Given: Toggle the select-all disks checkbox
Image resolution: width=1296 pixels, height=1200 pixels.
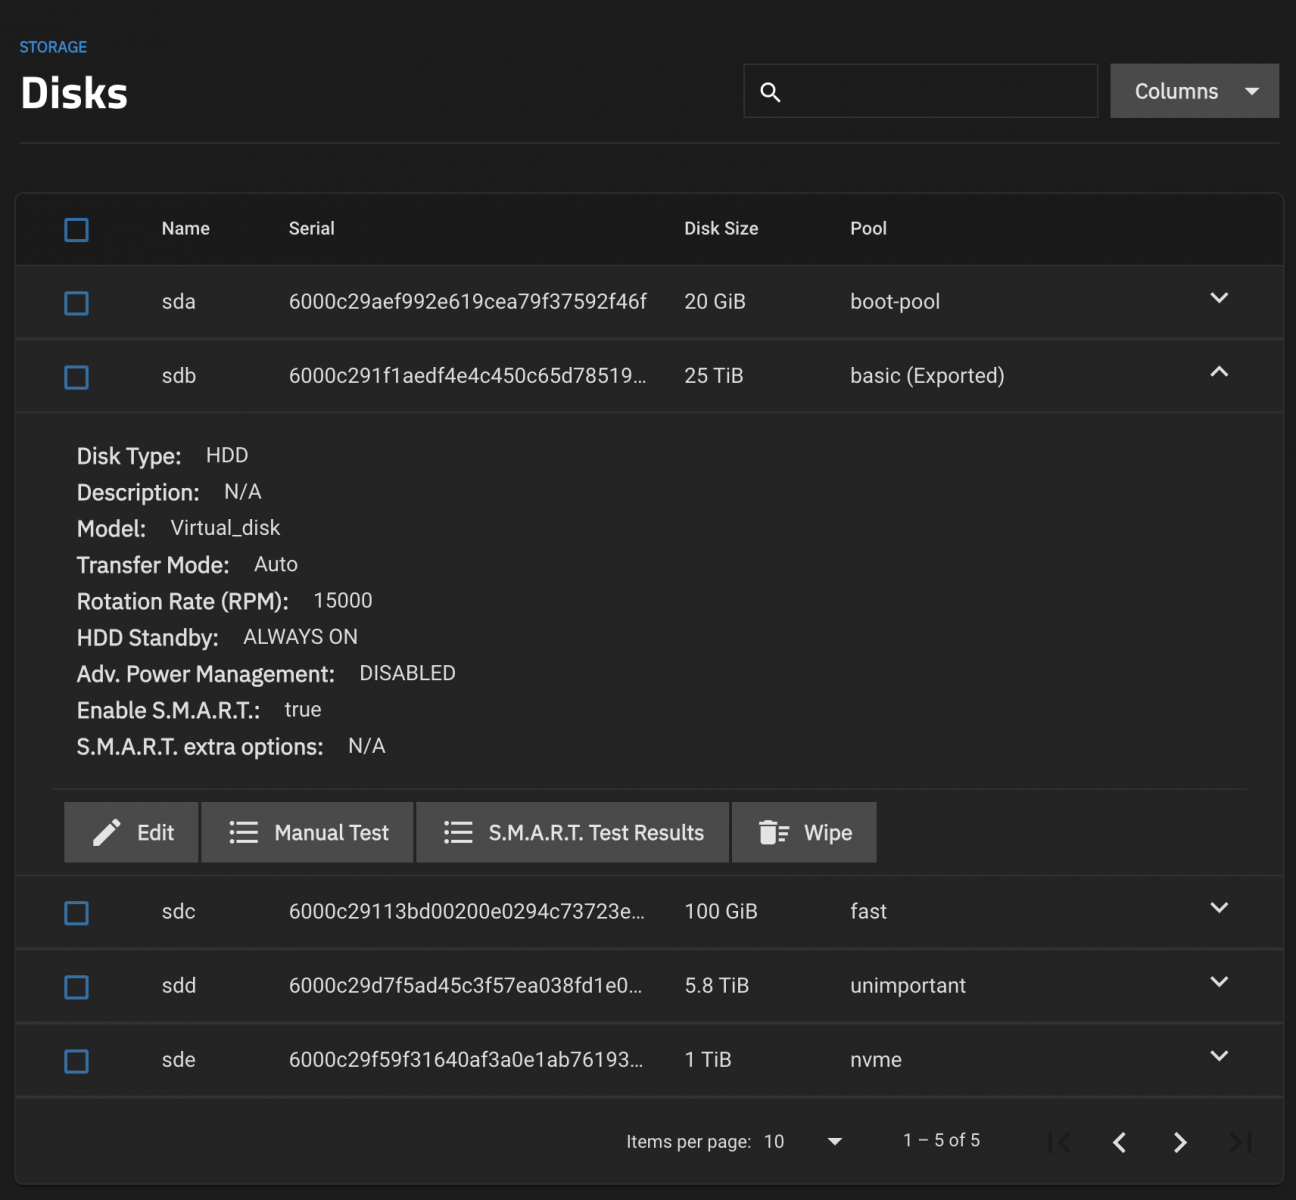Looking at the screenshot, I should [x=76, y=230].
